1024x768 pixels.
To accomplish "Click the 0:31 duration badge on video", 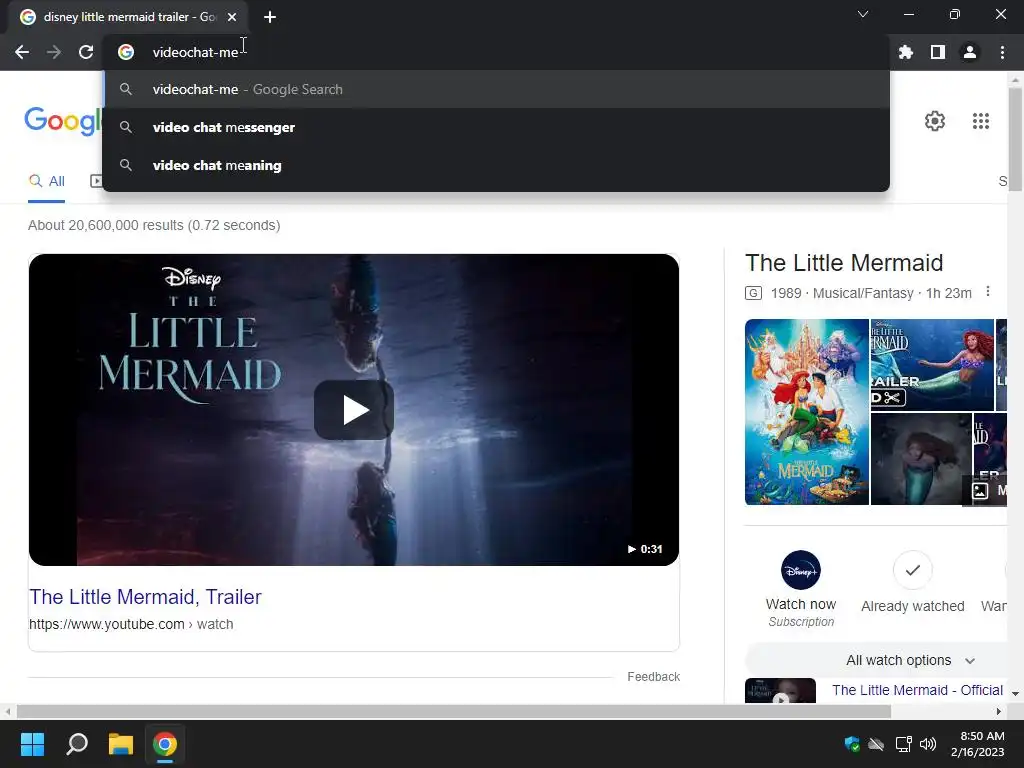I will (x=645, y=549).
